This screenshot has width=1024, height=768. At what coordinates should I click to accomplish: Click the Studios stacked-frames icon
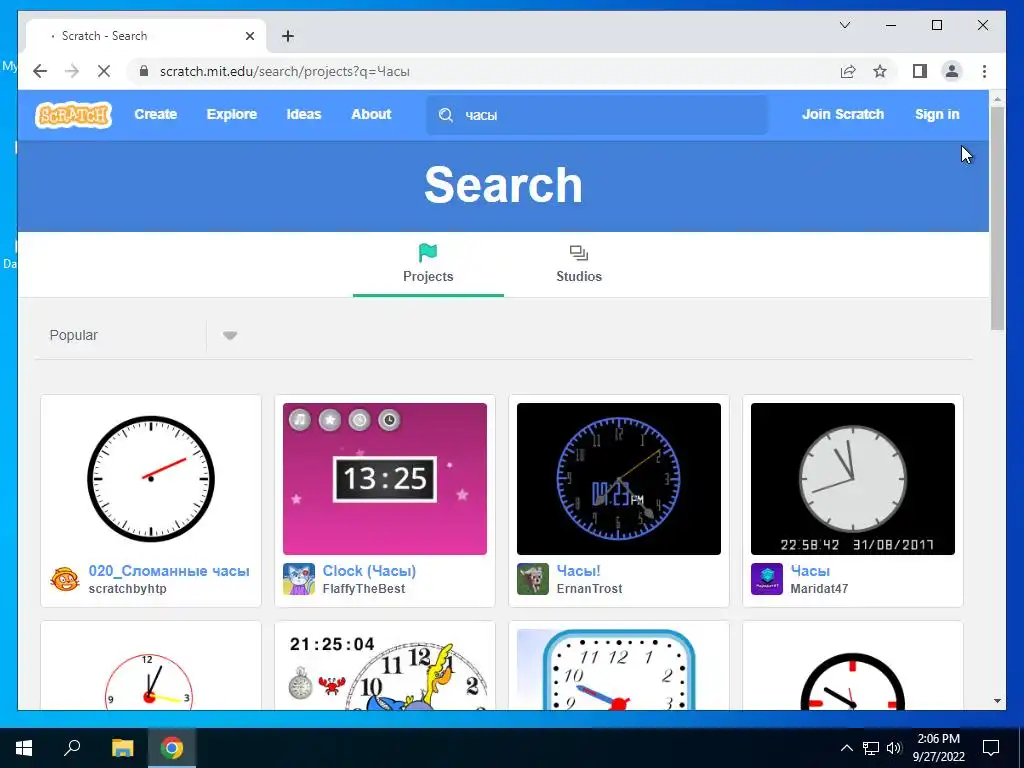coord(579,253)
